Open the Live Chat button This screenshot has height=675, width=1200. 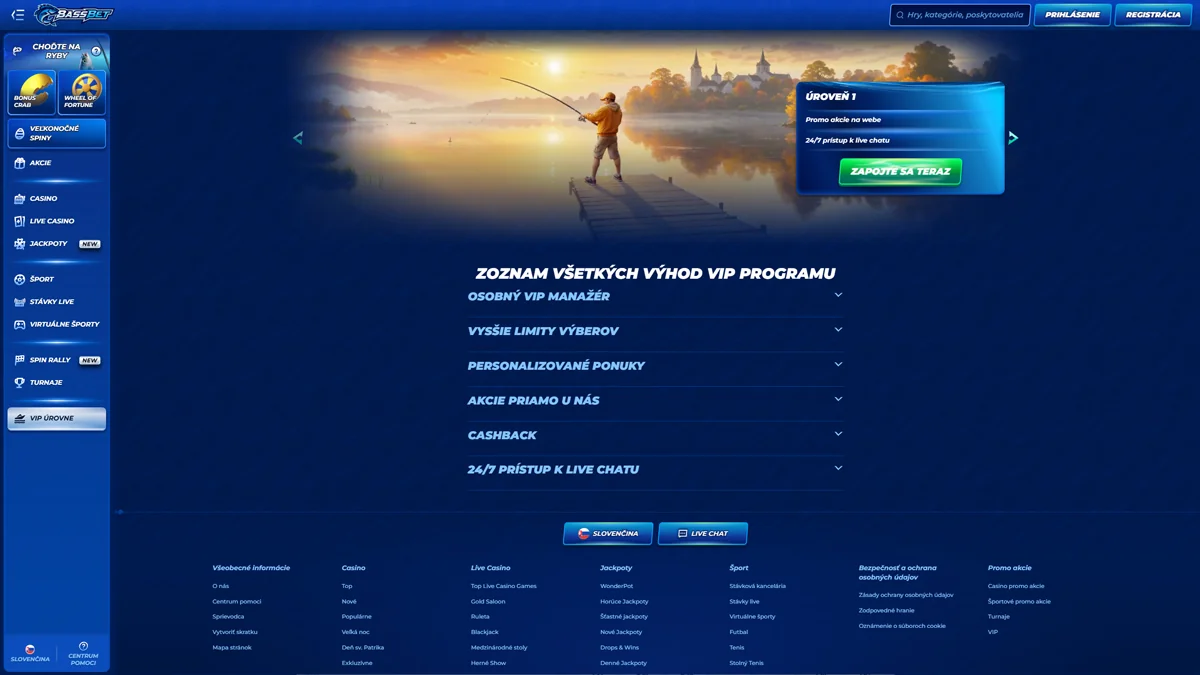pyautogui.click(x=703, y=534)
